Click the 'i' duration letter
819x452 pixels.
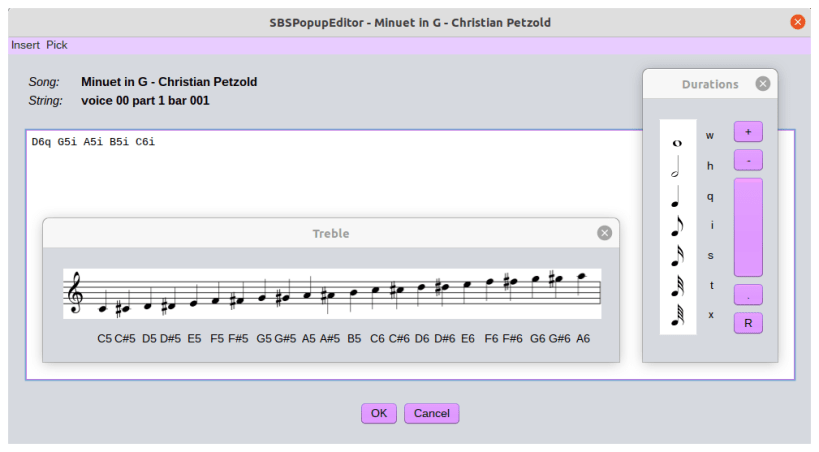pos(711,225)
